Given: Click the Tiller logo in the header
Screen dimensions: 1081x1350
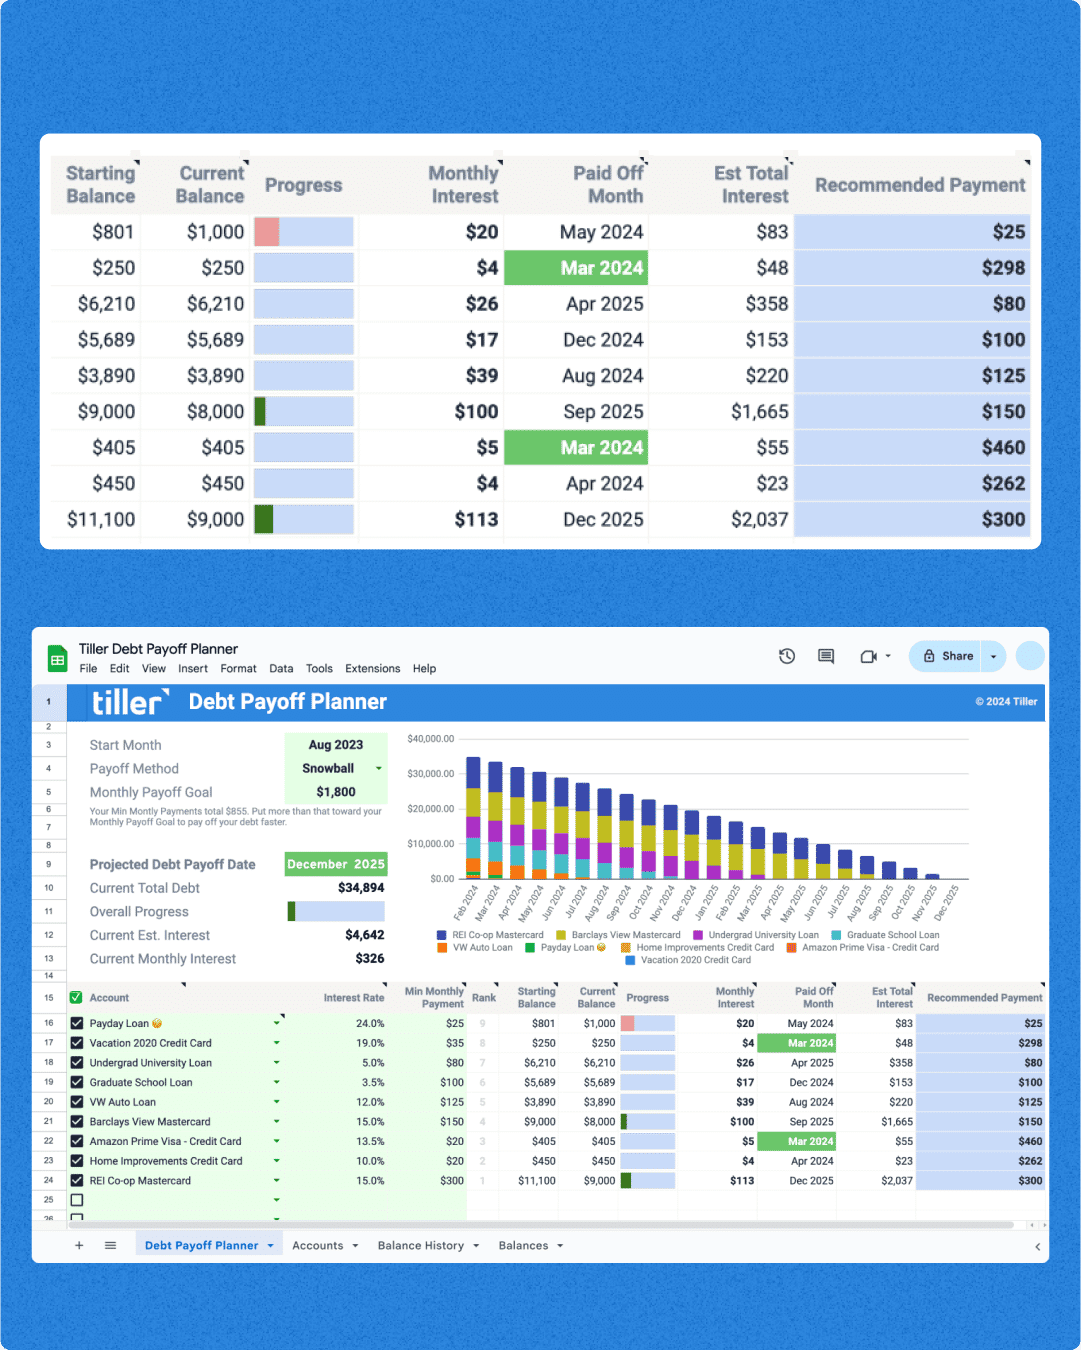Looking at the screenshot, I should 130,702.
